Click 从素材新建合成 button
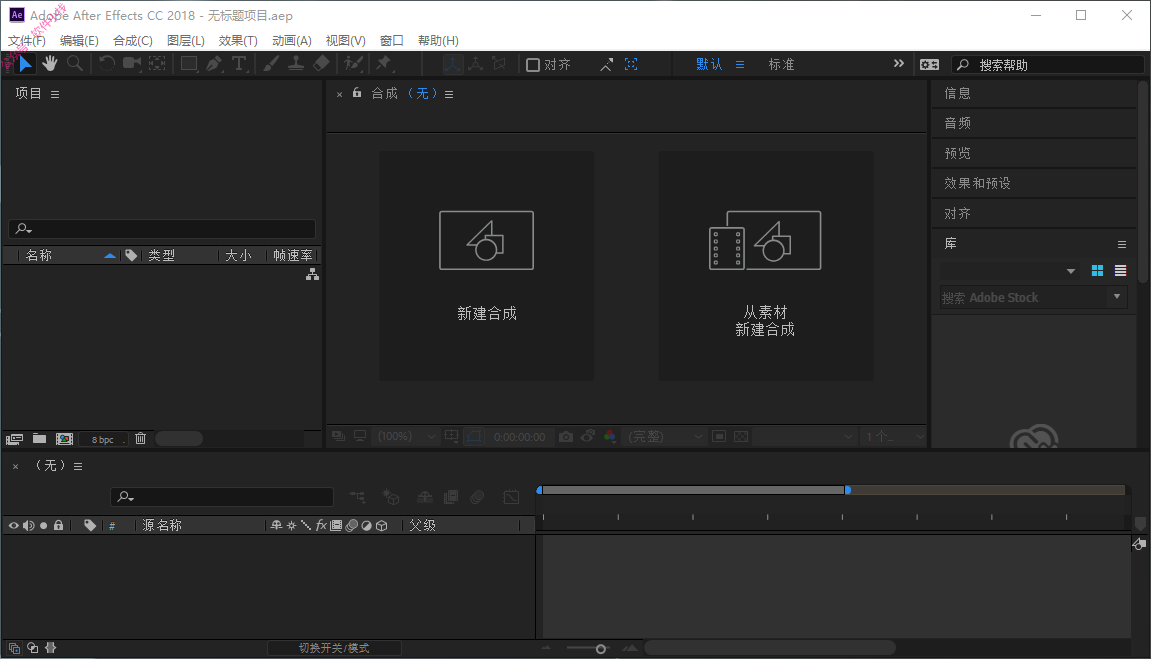Screen dimensions: 1151x659 pos(766,266)
